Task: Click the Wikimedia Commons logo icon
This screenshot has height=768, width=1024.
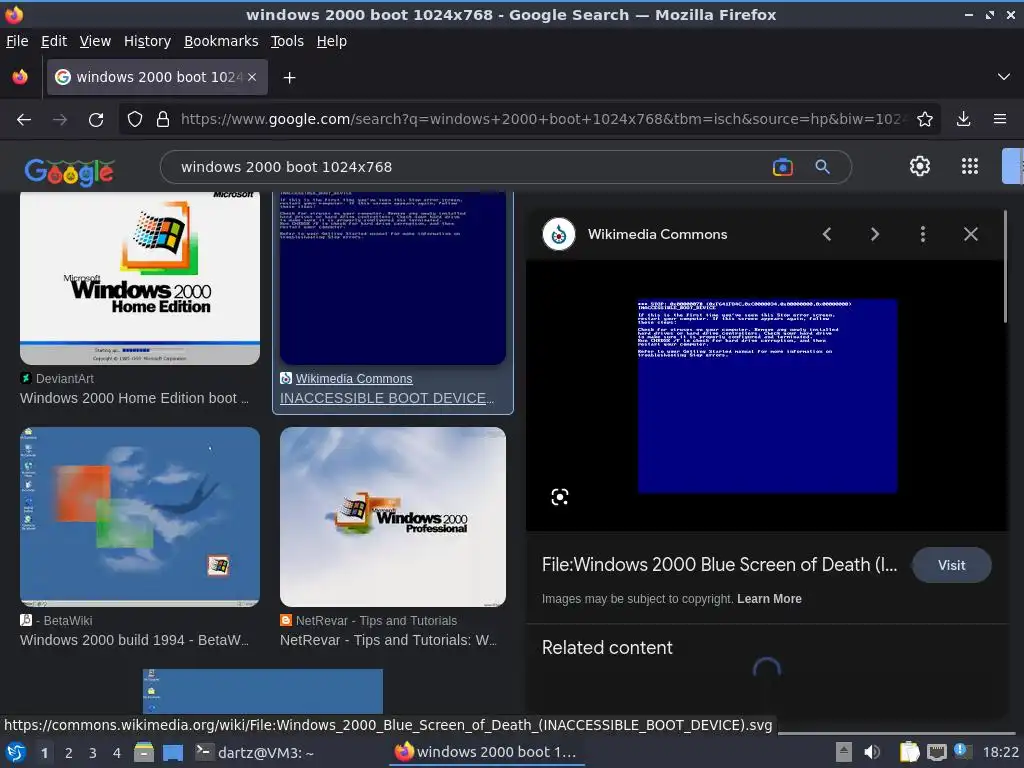Action: 559,234
